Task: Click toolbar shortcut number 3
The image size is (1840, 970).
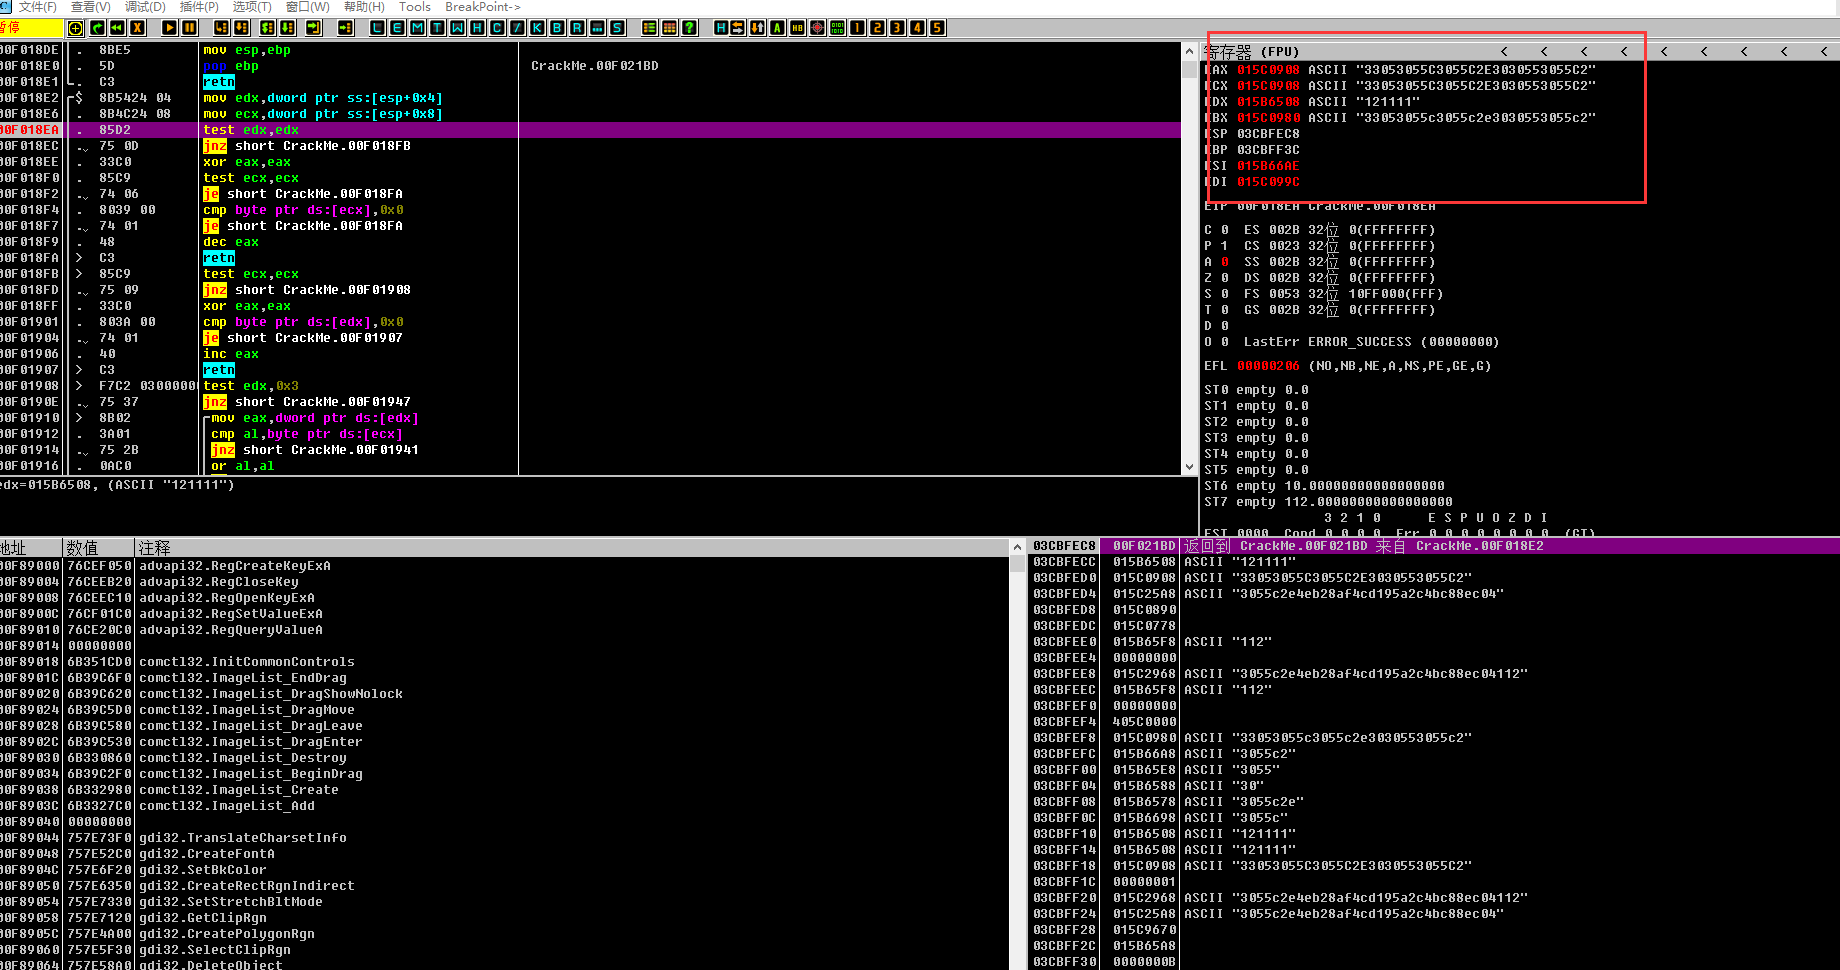Action: 897,28
